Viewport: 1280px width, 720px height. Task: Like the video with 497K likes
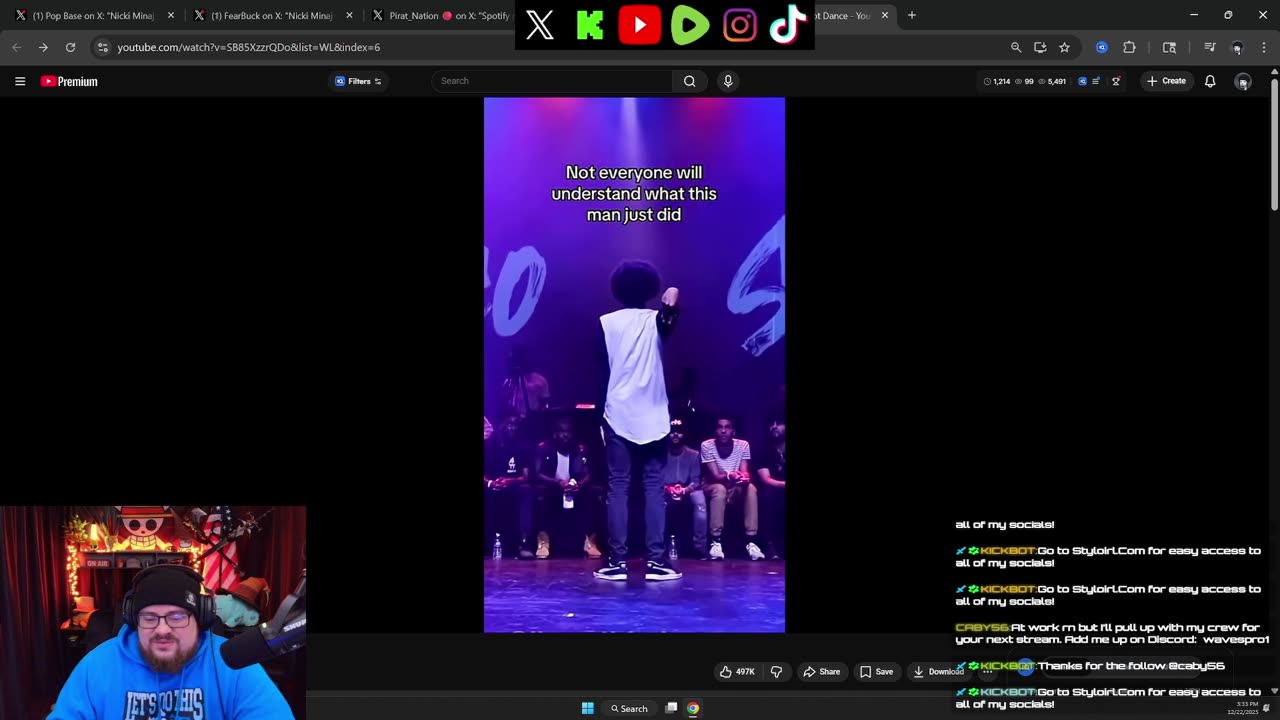(x=737, y=672)
